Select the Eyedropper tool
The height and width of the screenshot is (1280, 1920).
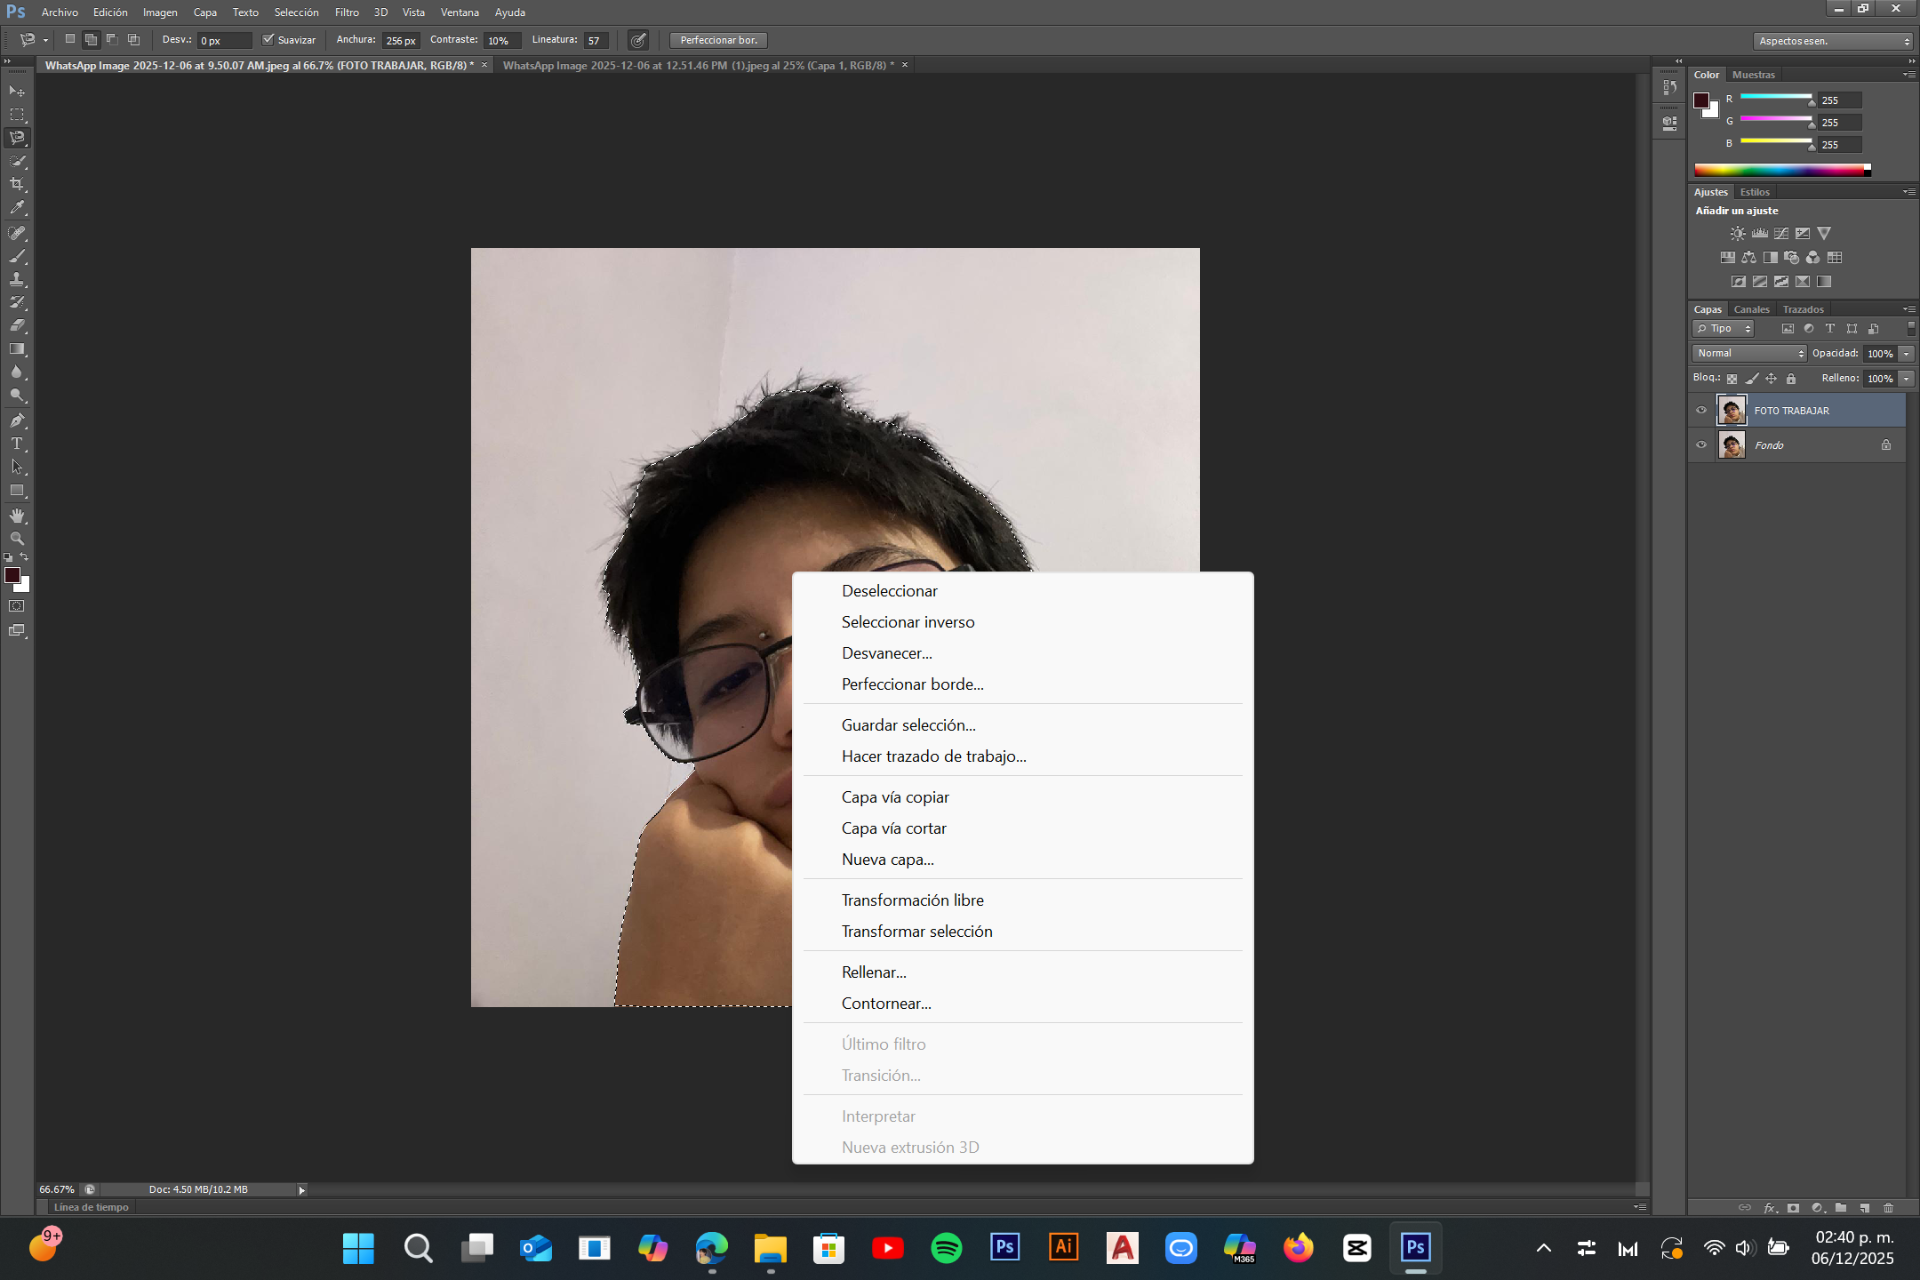click(x=17, y=208)
